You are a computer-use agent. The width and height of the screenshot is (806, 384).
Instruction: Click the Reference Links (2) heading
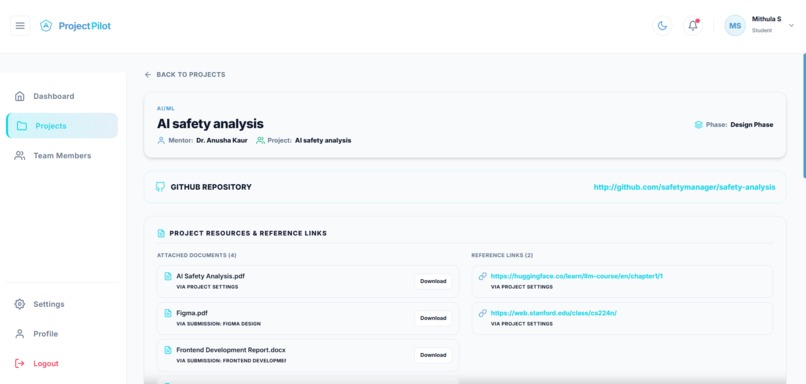tap(503, 255)
